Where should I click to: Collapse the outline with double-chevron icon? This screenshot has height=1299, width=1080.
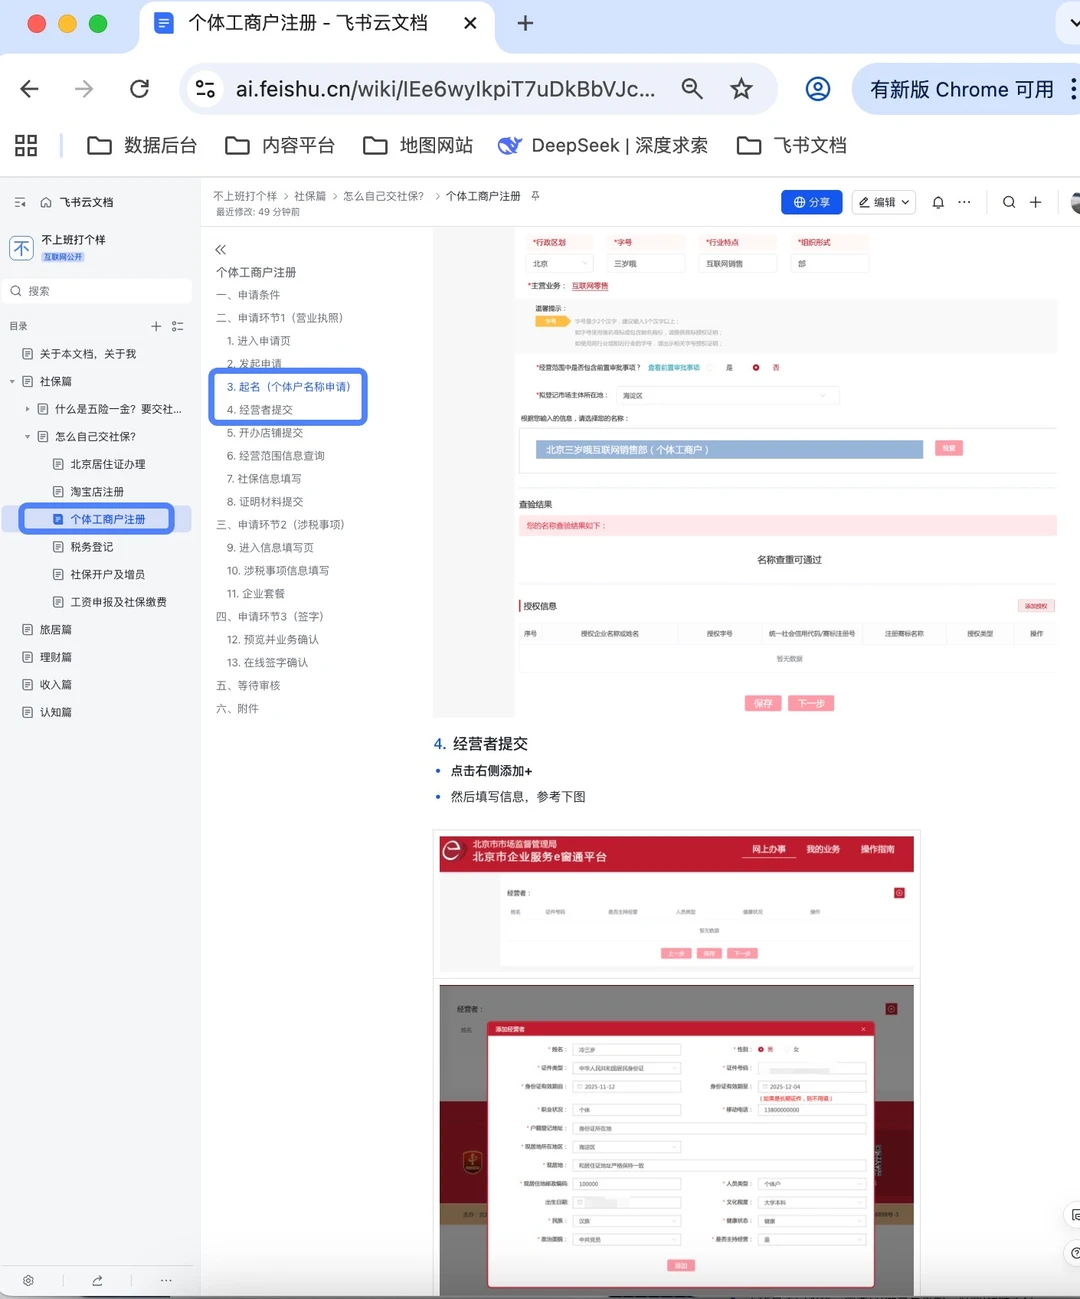[x=221, y=249]
